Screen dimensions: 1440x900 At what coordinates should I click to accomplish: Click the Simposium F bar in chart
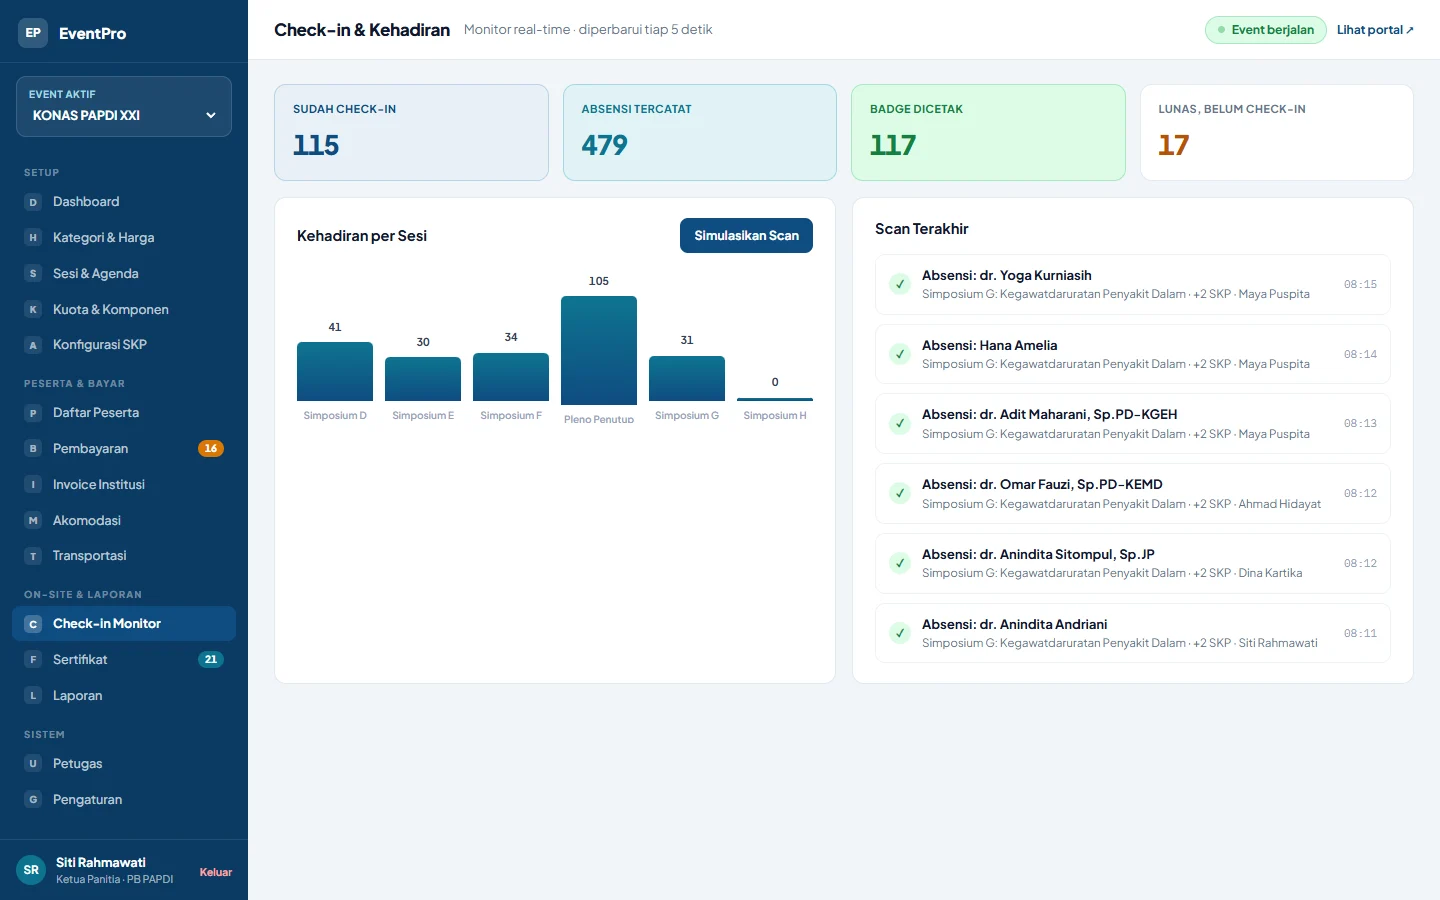point(511,377)
